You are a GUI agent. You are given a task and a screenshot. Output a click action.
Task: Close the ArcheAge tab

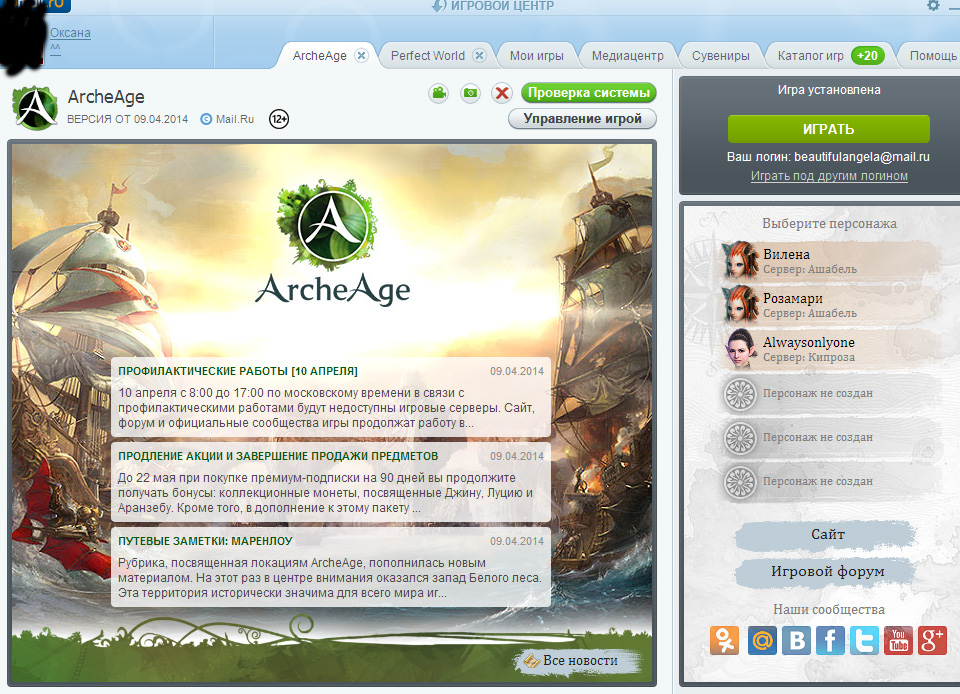point(361,56)
